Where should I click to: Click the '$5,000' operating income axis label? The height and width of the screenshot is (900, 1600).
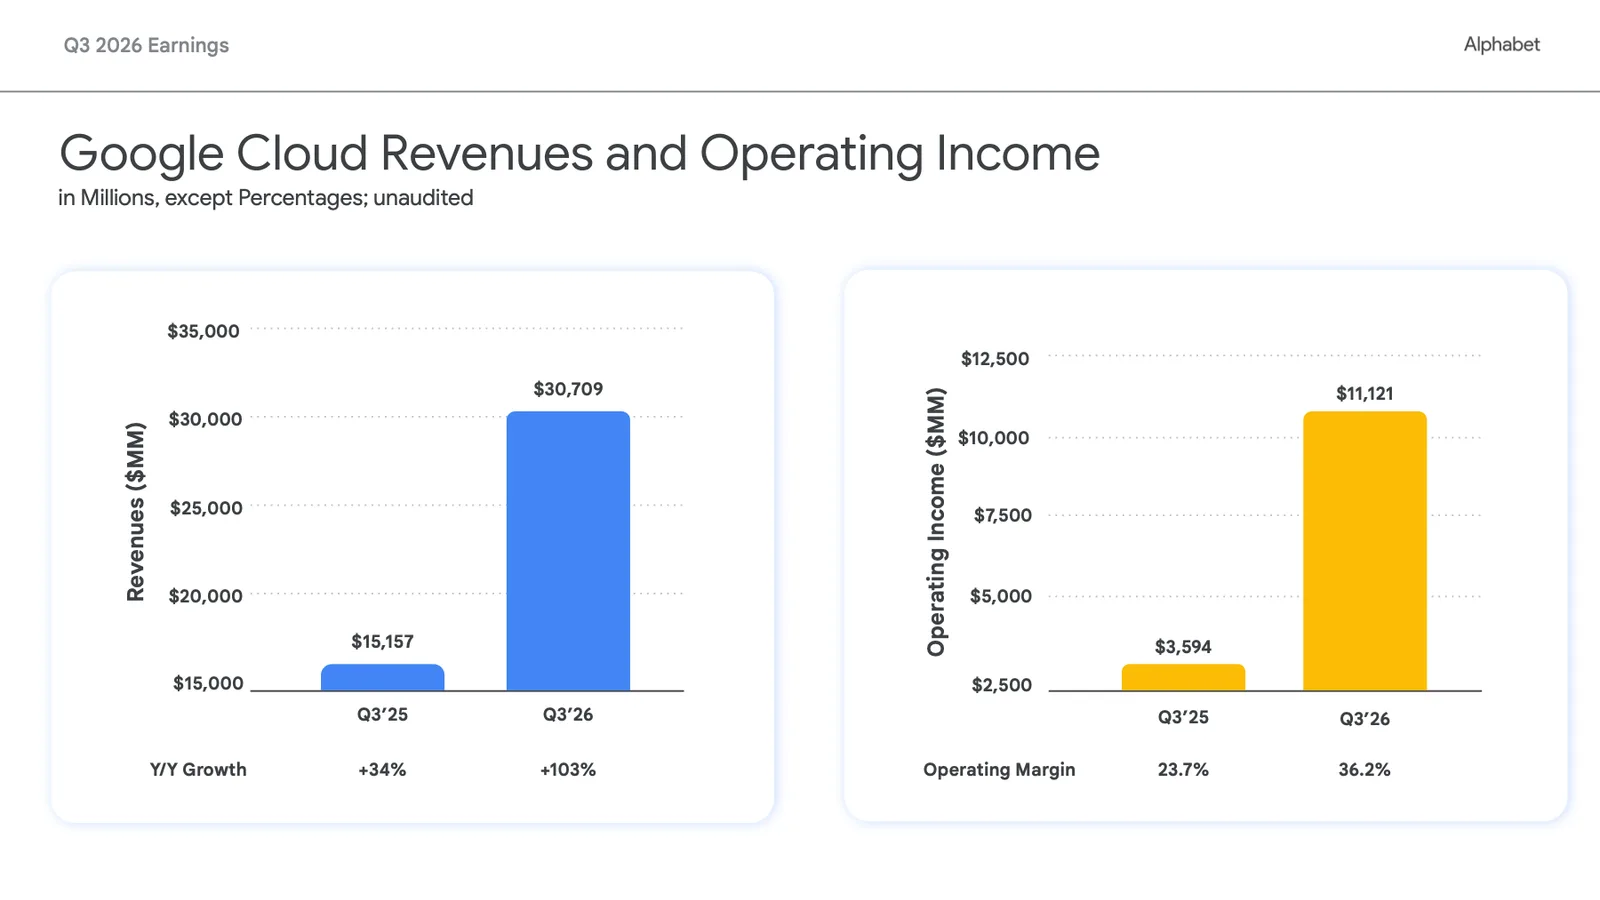(x=1001, y=597)
